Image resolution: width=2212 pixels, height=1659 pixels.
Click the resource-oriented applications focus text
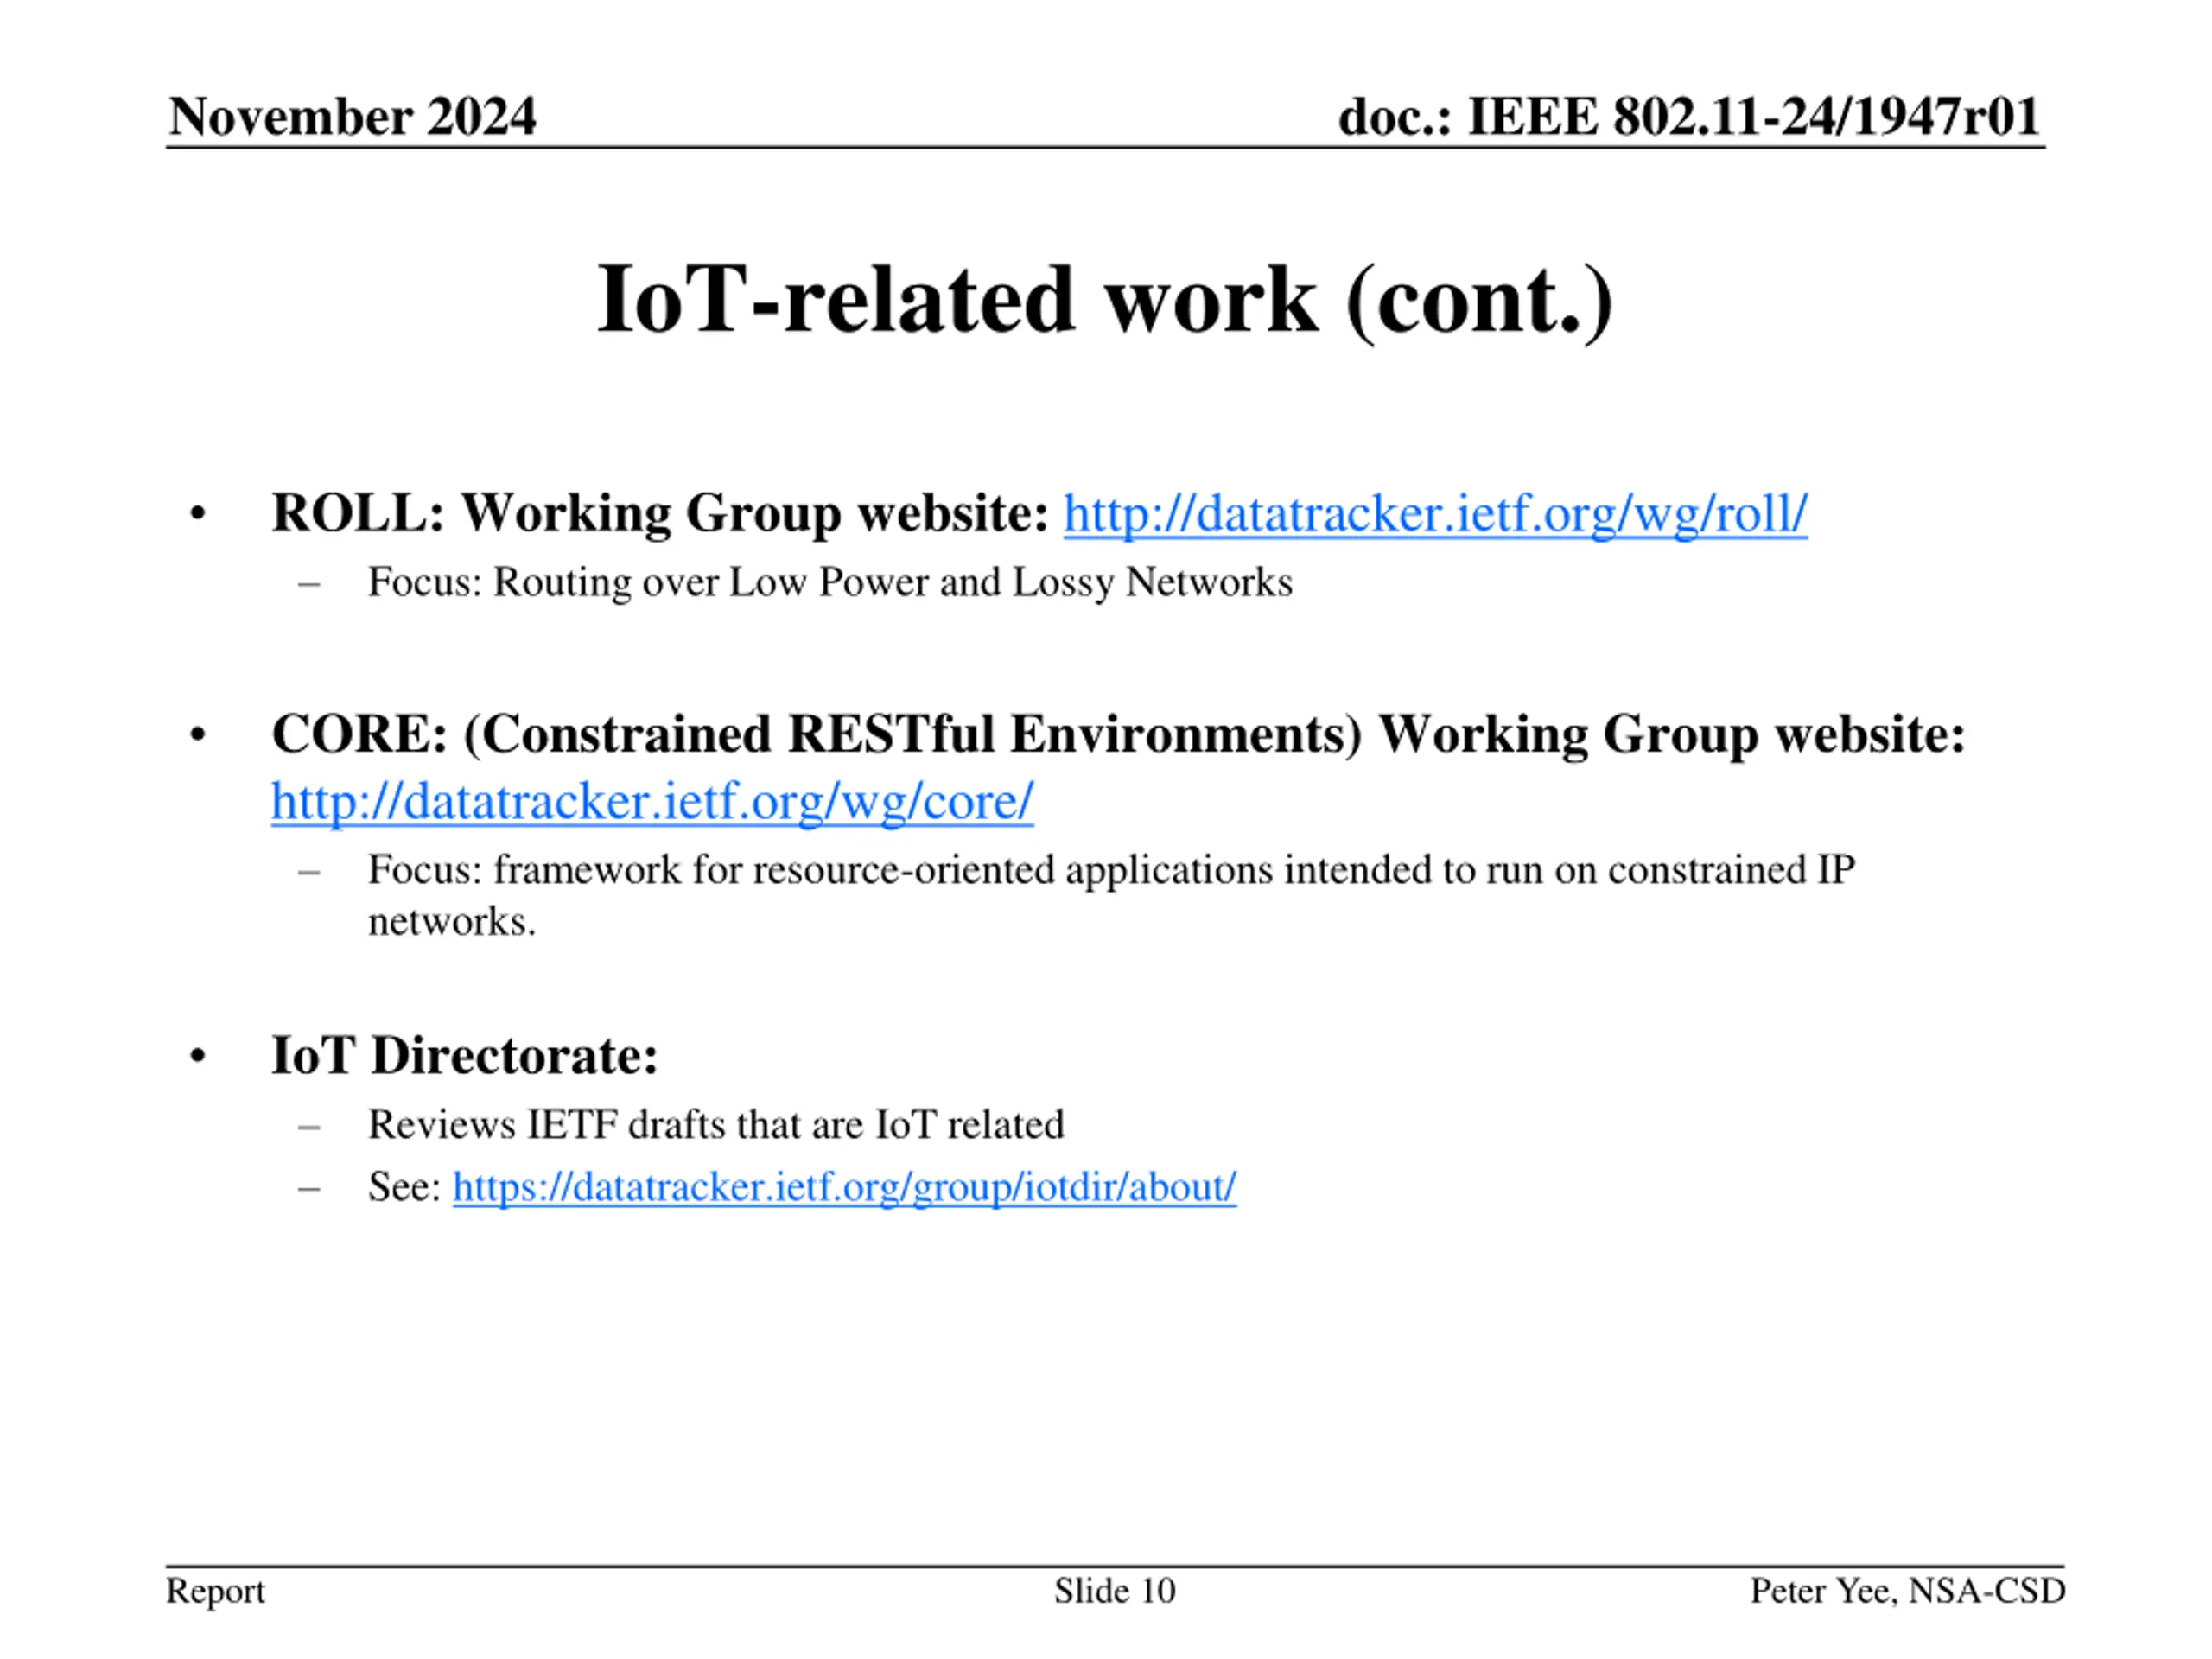[x=1110, y=869]
